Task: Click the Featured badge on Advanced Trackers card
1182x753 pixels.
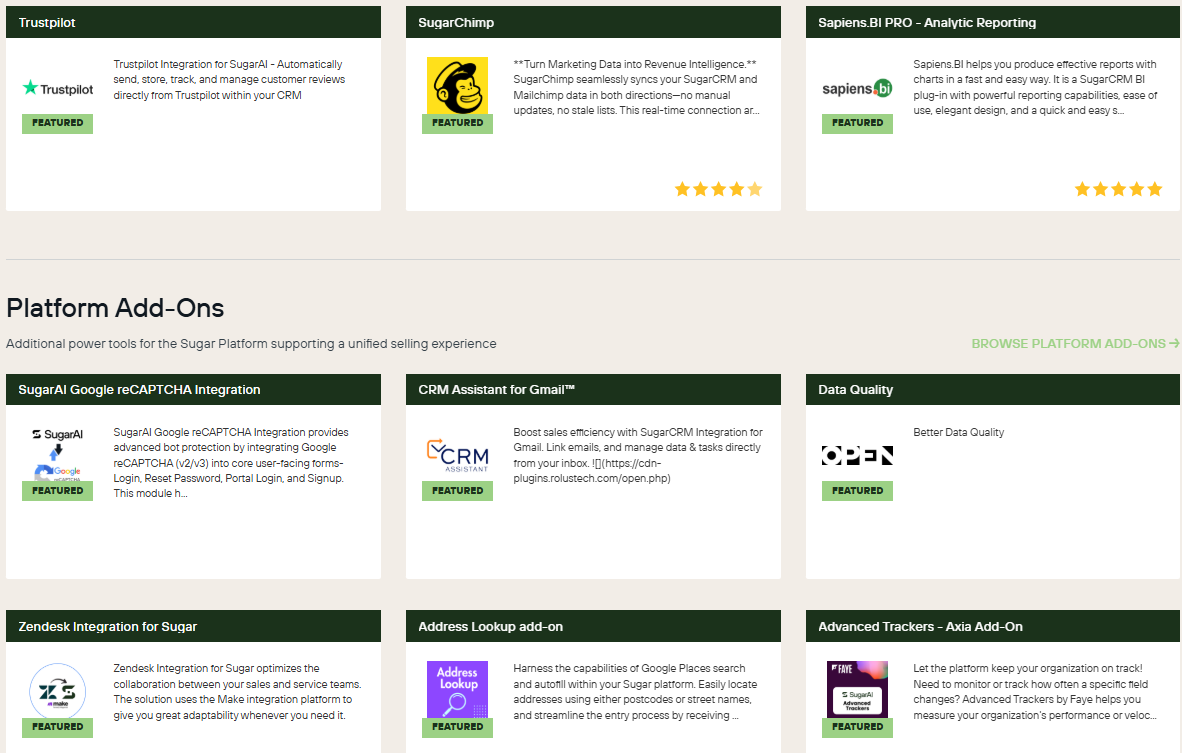Action: pos(857,727)
